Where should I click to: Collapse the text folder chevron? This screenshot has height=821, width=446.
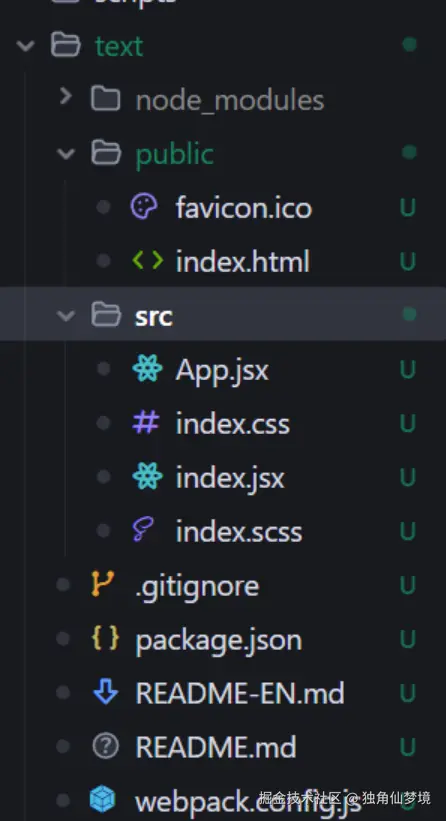point(25,46)
